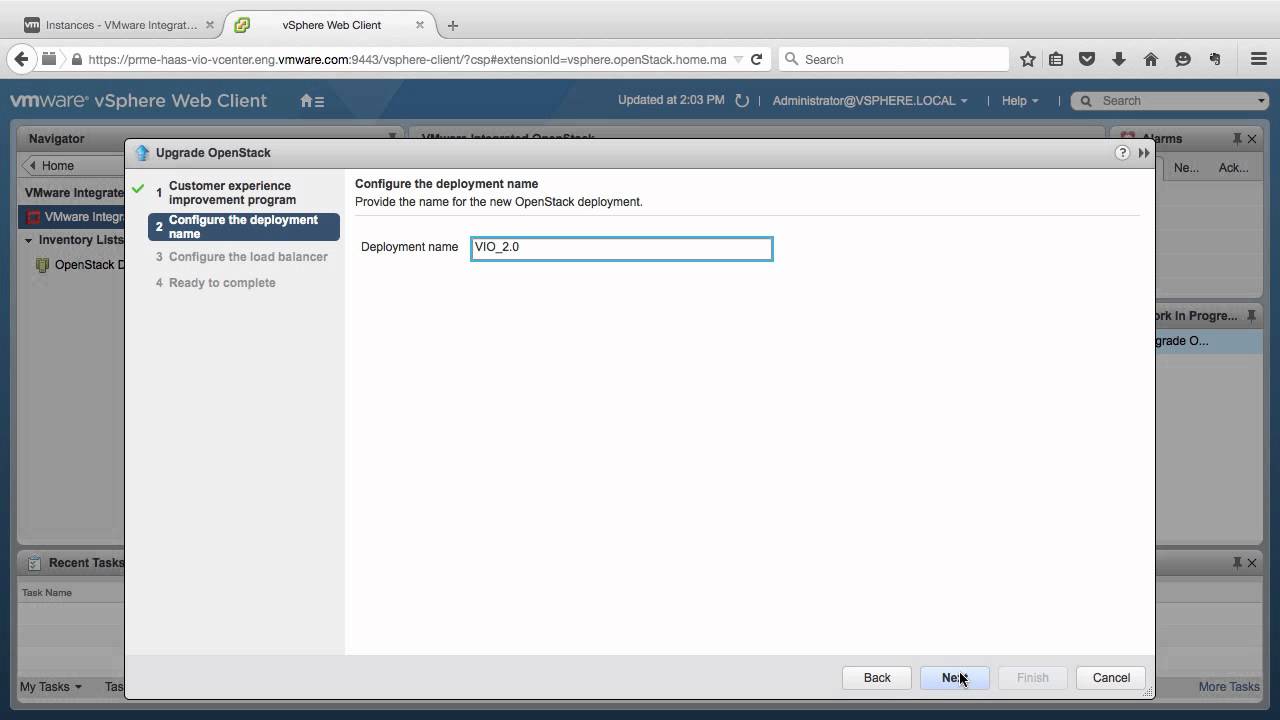The height and width of the screenshot is (720, 1280).
Task: Open help for the Upgrade OpenStack wizard
Action: pos(1122,153)
